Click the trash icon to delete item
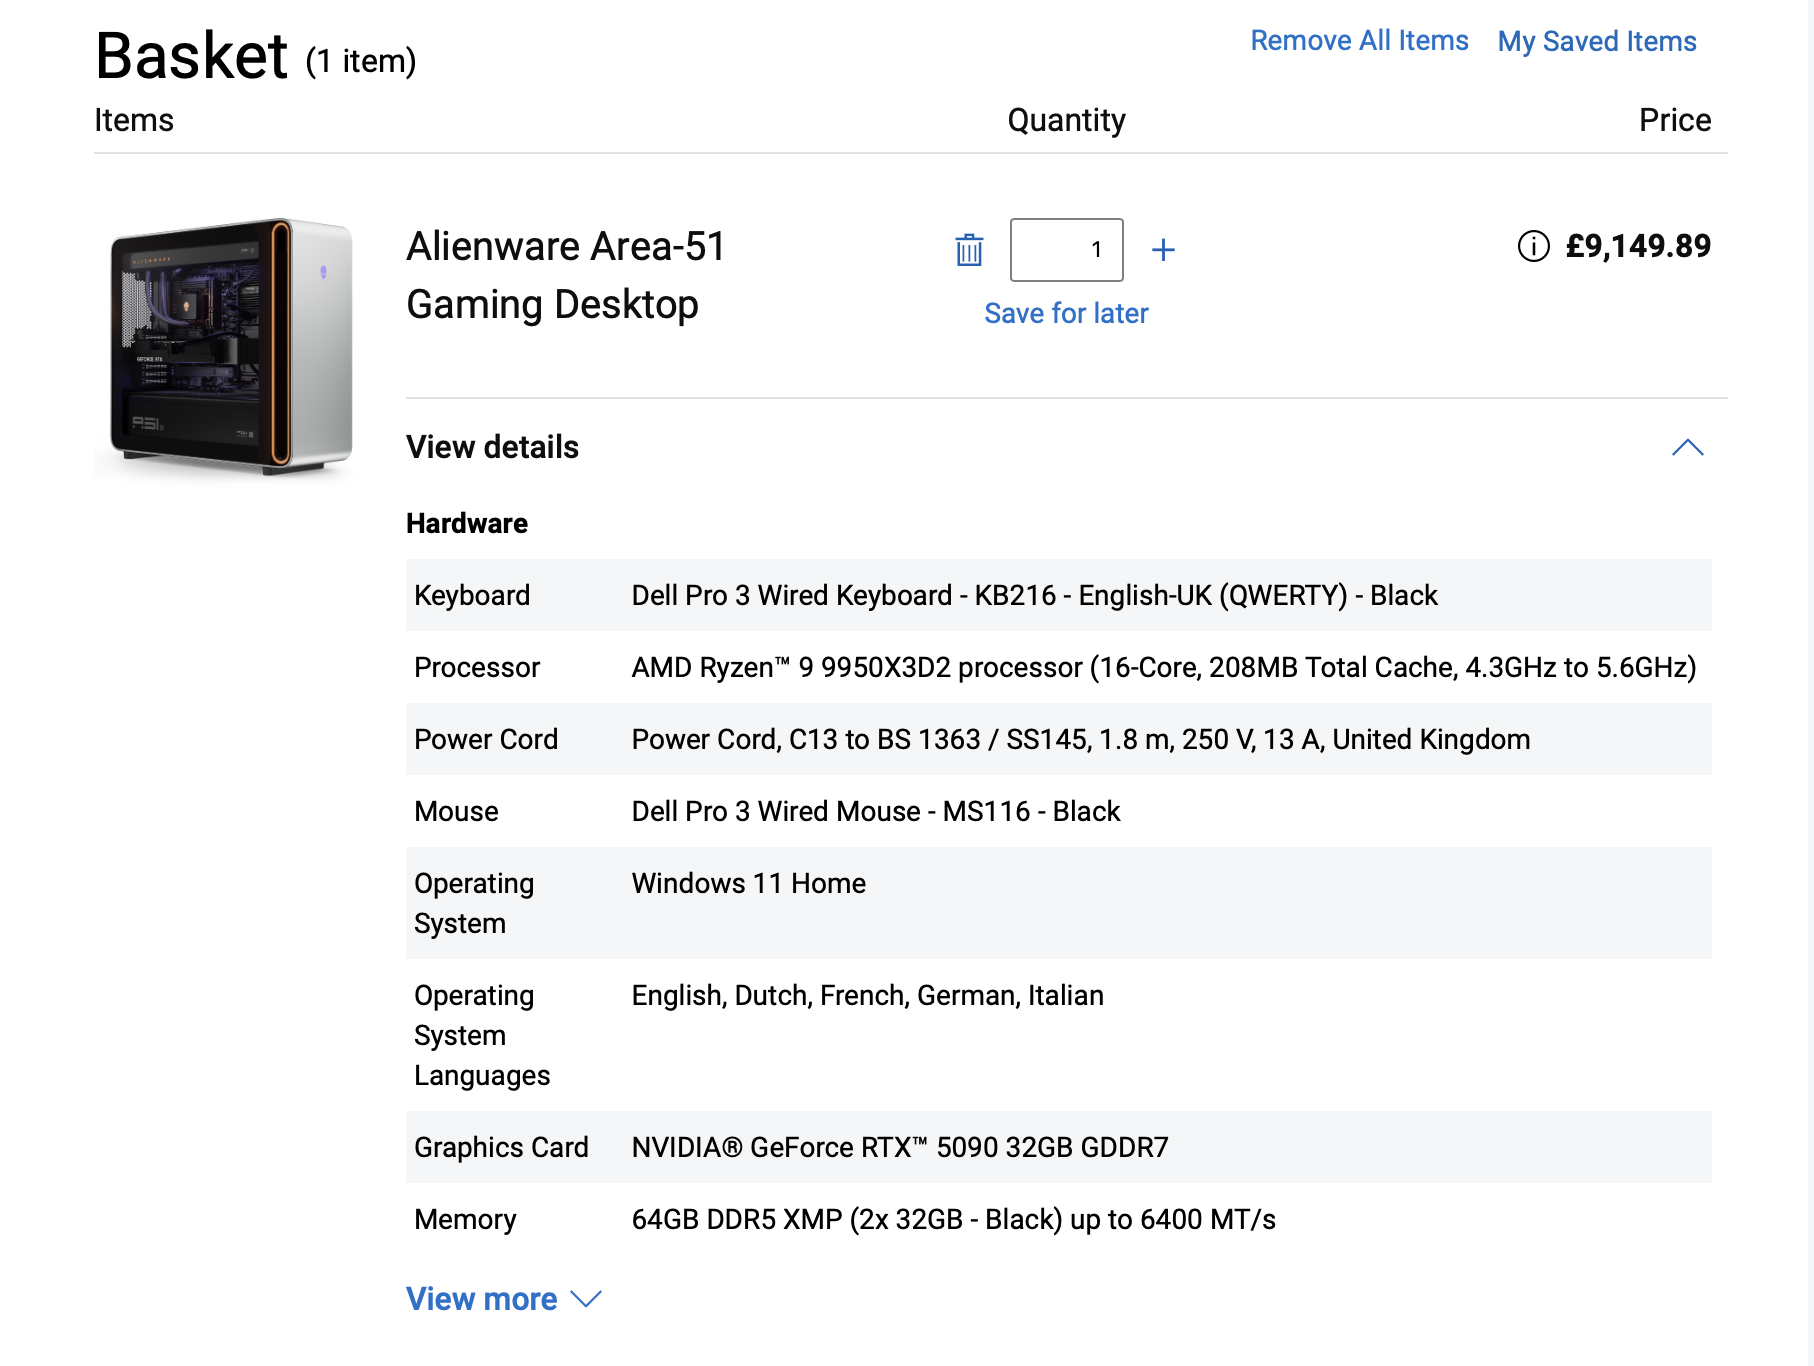 coord(969,250)
